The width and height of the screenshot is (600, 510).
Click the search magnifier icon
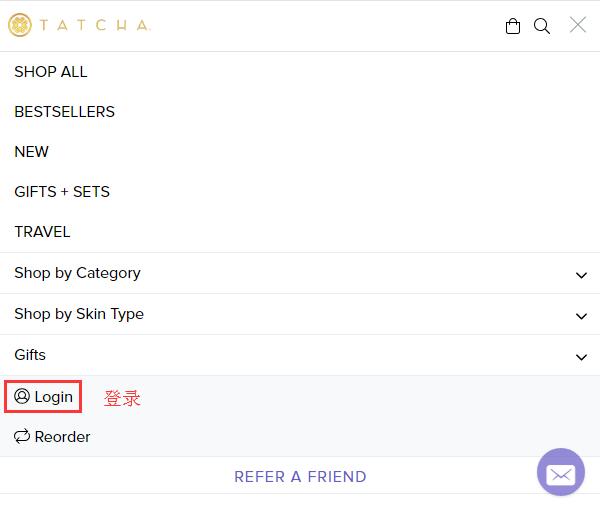point(542,26)
